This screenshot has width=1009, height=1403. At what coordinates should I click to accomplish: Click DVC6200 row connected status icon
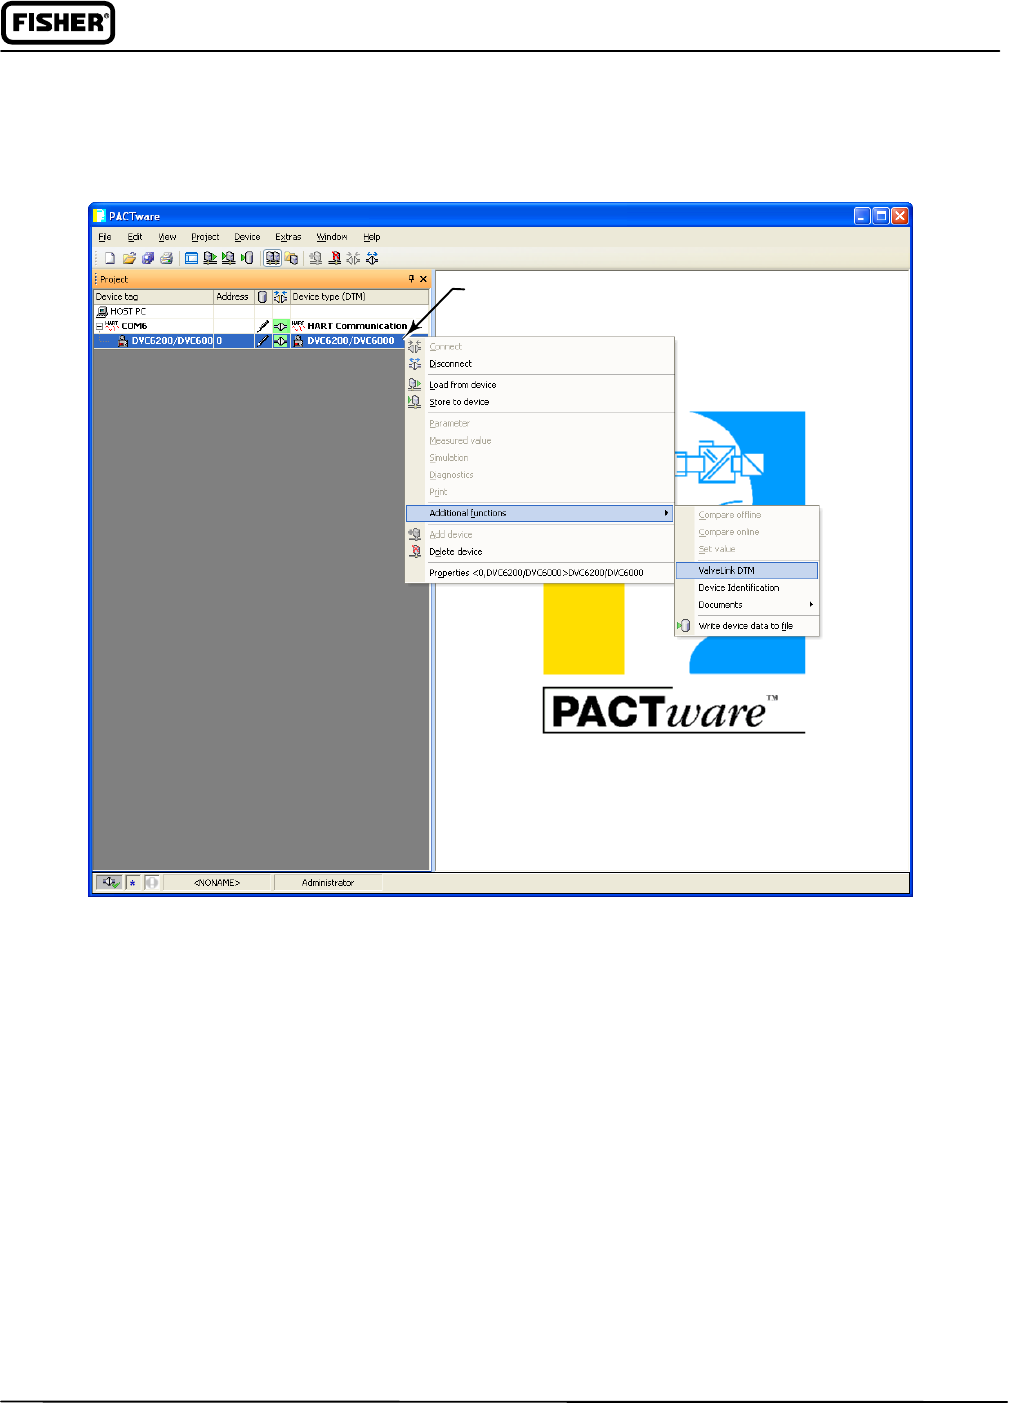281,340
